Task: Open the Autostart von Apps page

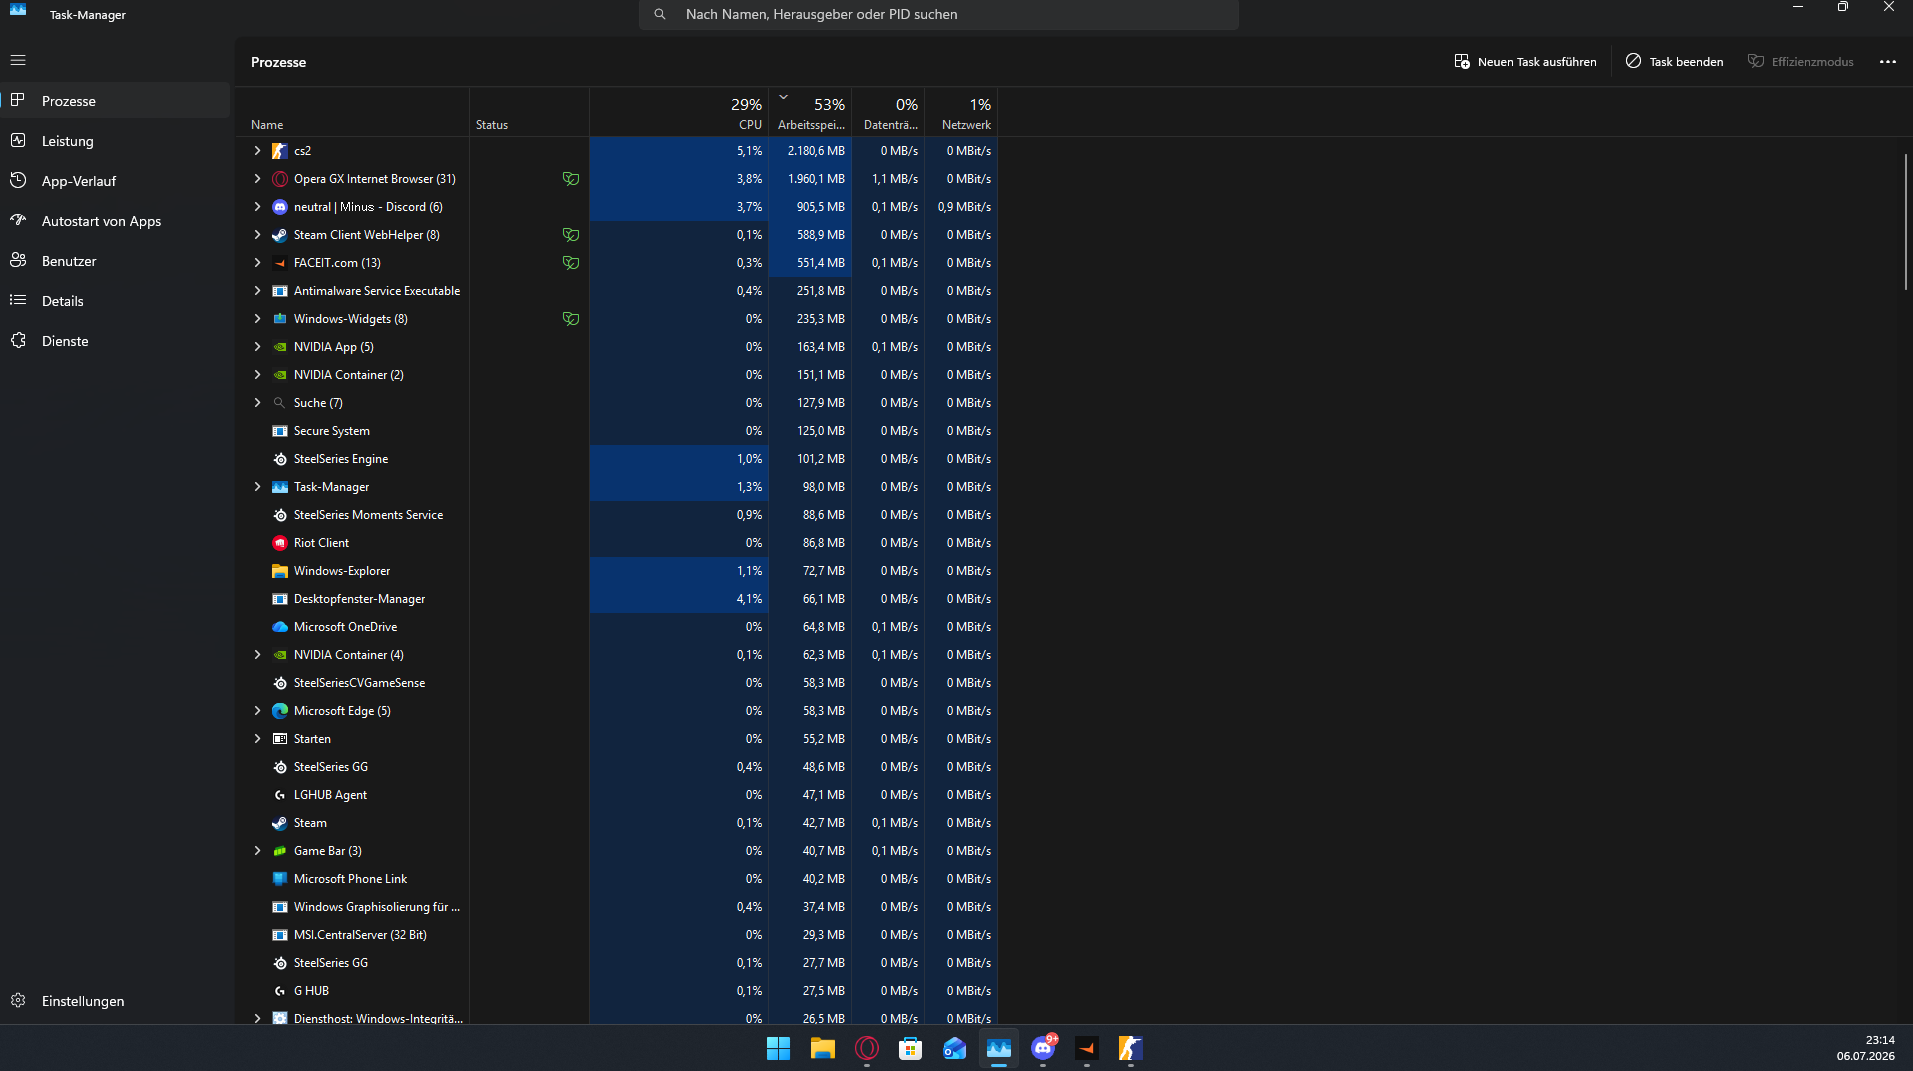Action: tap(116, 221)
